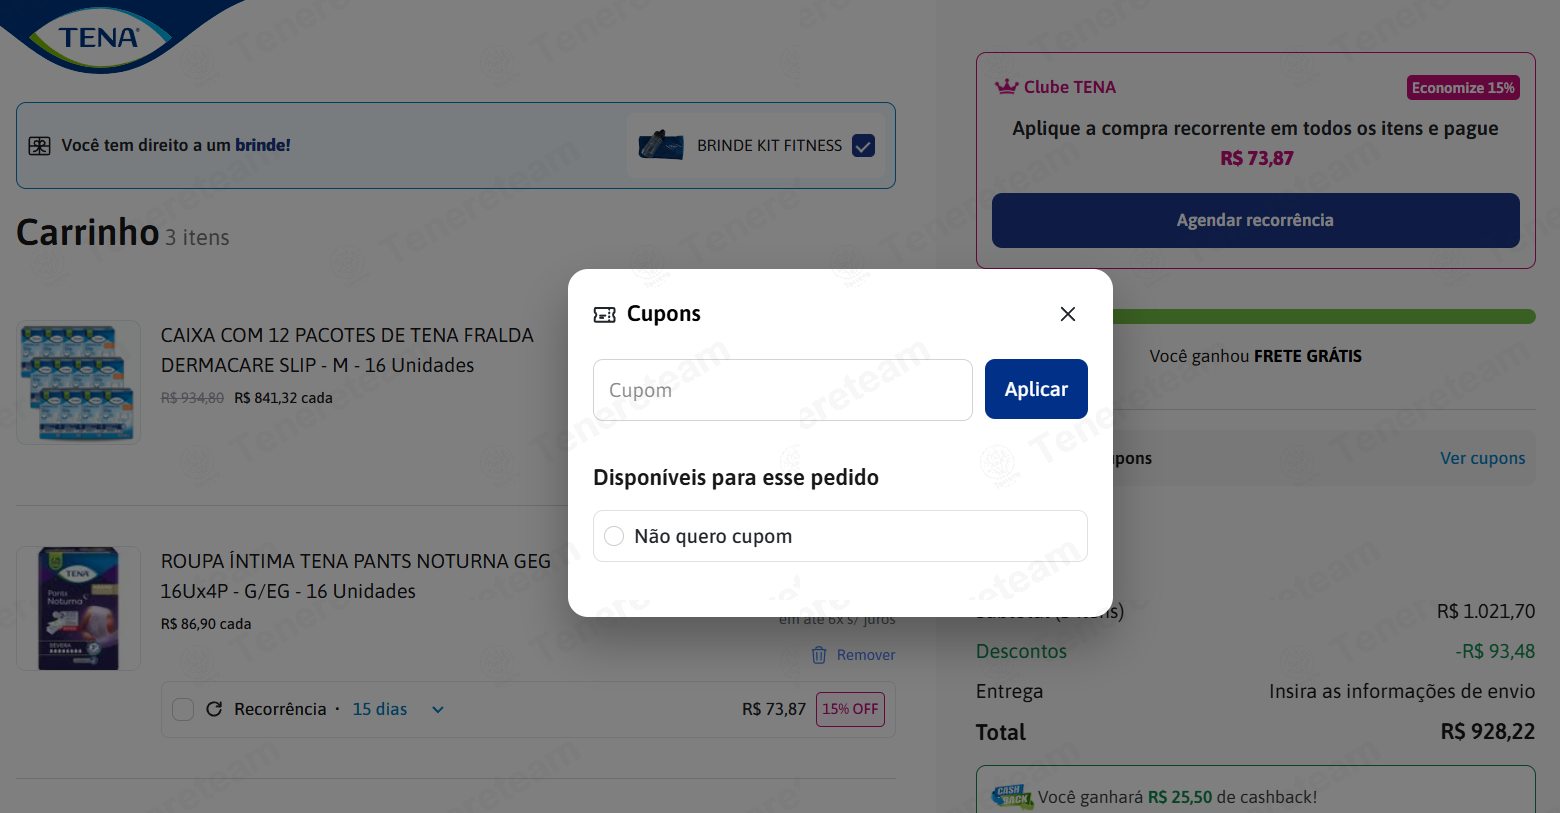
Task: Click the fitness kit product image
Action: pyautogui.click(x=660, y=145)
